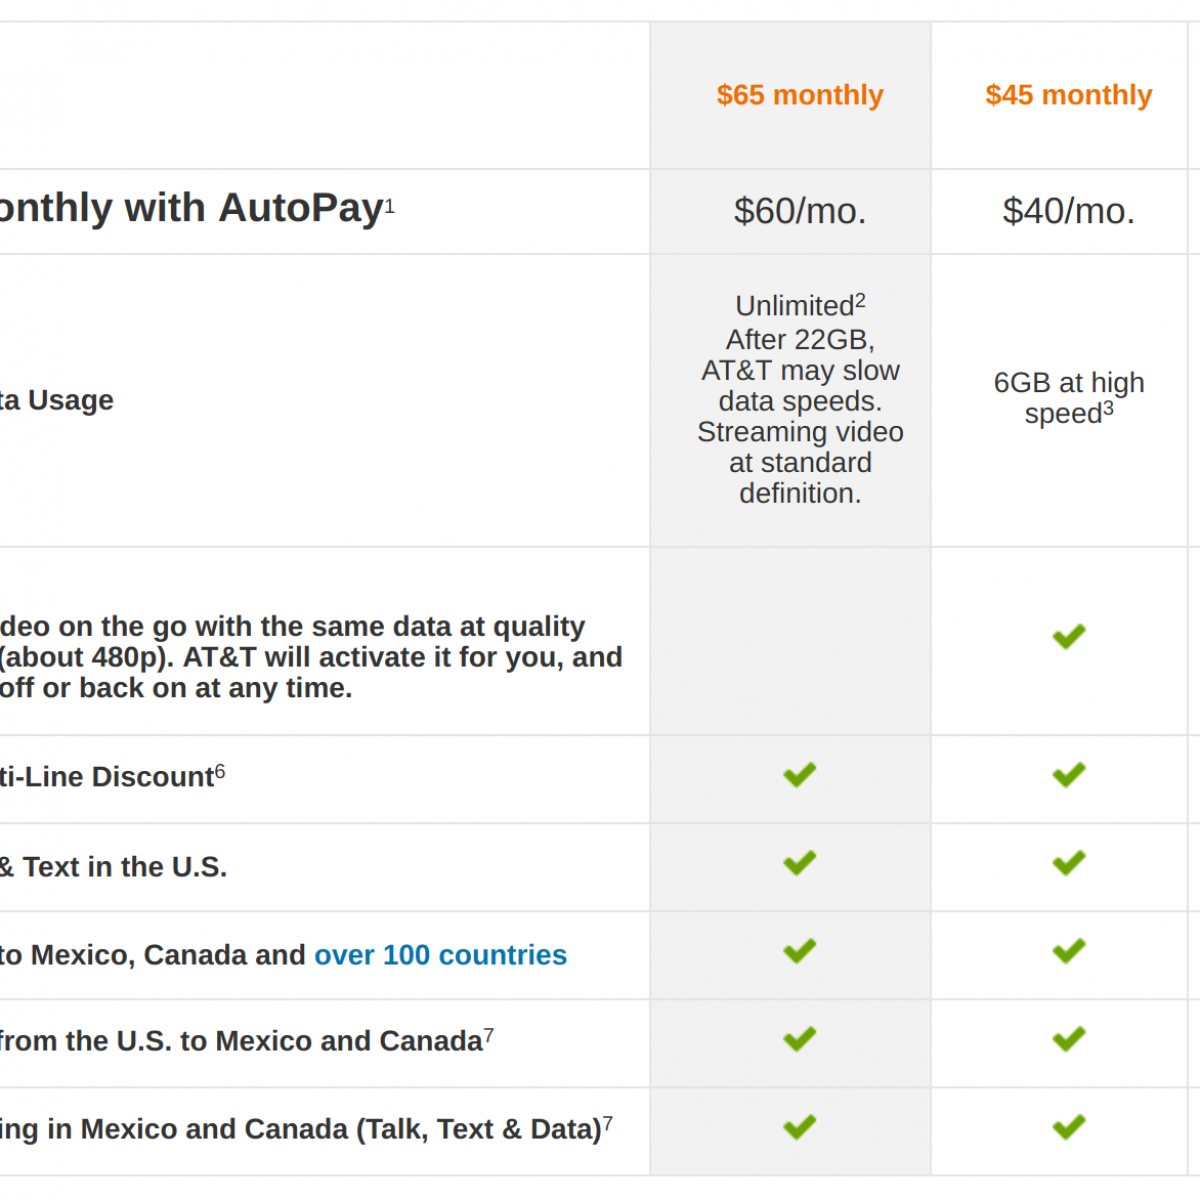Screen dimensions: 1200x1200
Task: Click the Talk, Text & Data row checkmark, $45 plan
Action: (1068, 1127)
